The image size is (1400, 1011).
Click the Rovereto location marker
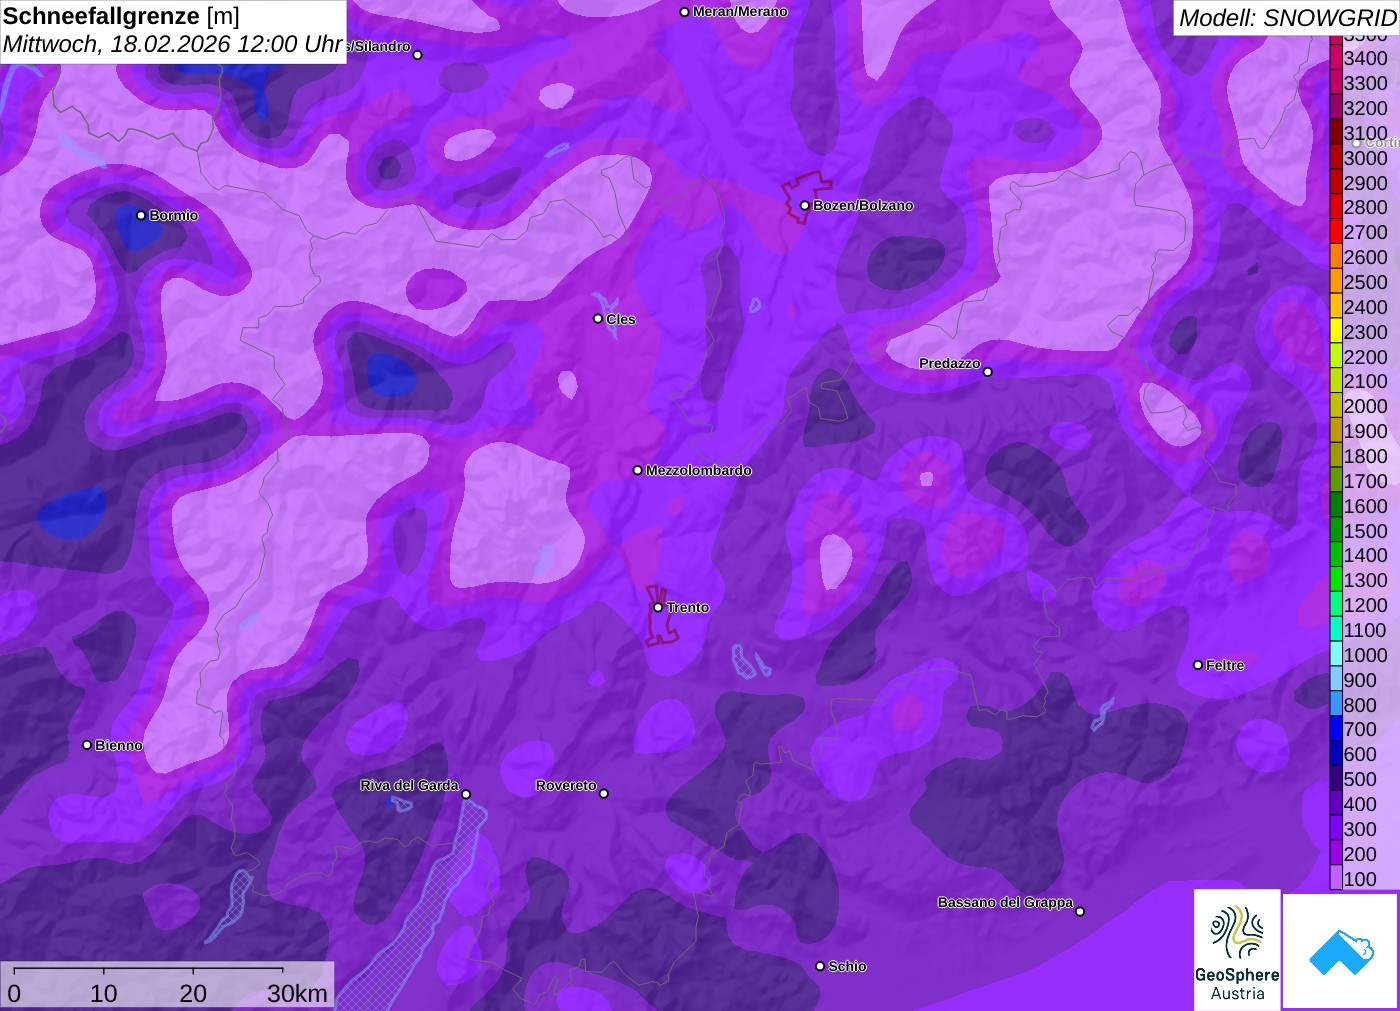[604, 794]
